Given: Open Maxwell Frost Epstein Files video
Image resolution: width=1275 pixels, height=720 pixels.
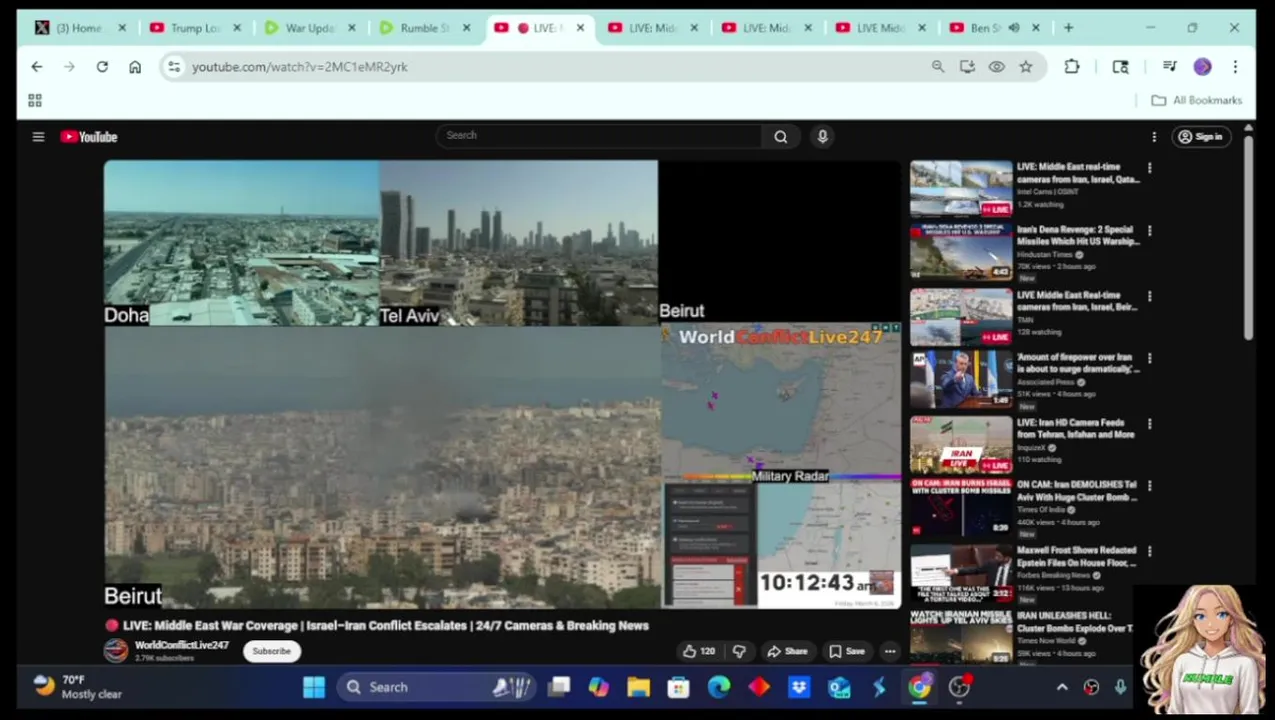Looking at the screenshot, I should pyautogui.click(x=1077, y=557).
